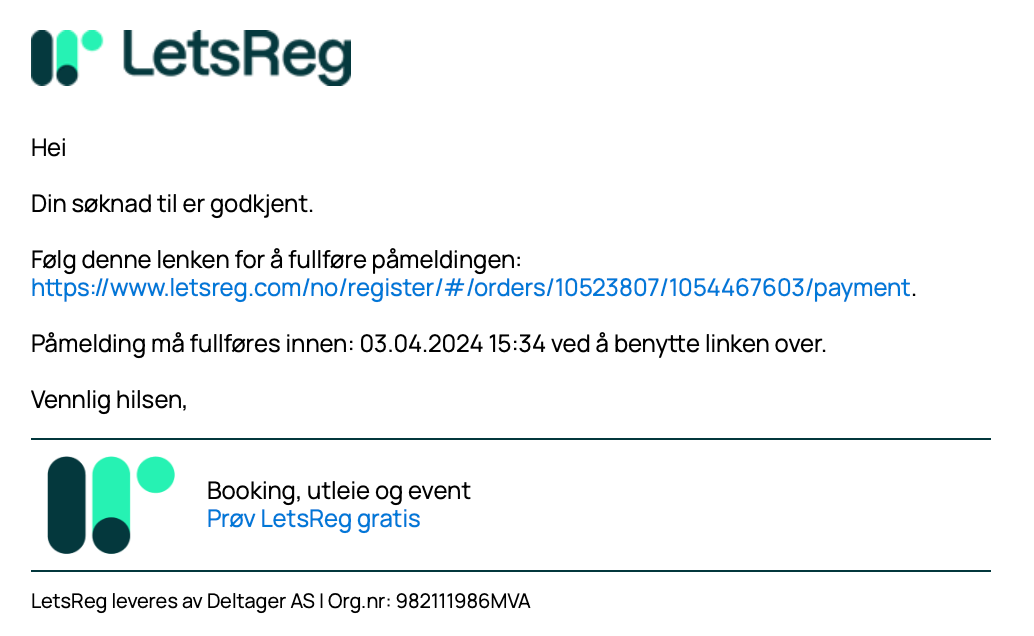Open the letsreg.com payment order link

click(x=471, y=288)
